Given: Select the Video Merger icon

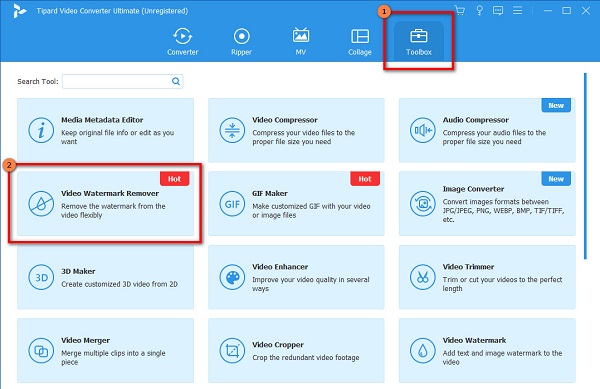Looking at the screenshot, I should [x=41, y=350].
